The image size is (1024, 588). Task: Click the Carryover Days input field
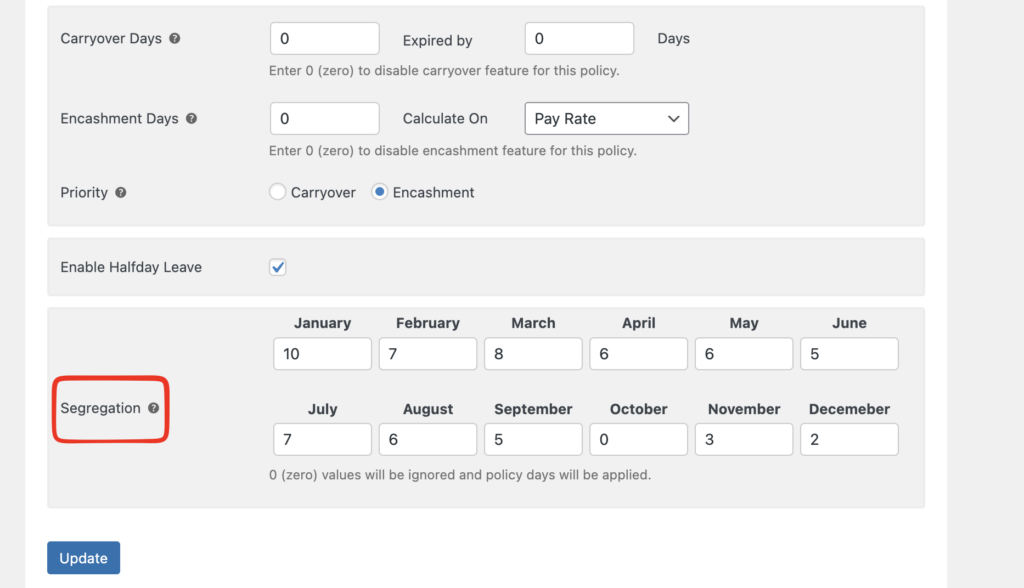click(324, 39)
